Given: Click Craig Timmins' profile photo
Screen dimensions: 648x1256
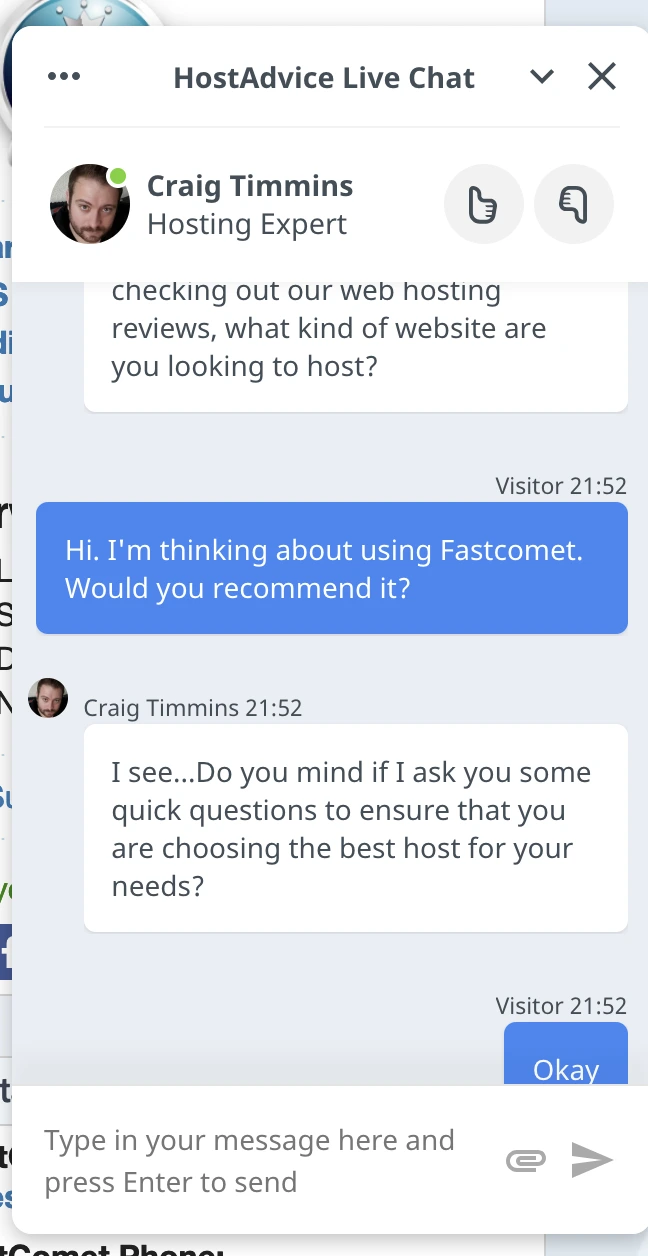Looking at the screenshot, I should pos(90,204).
